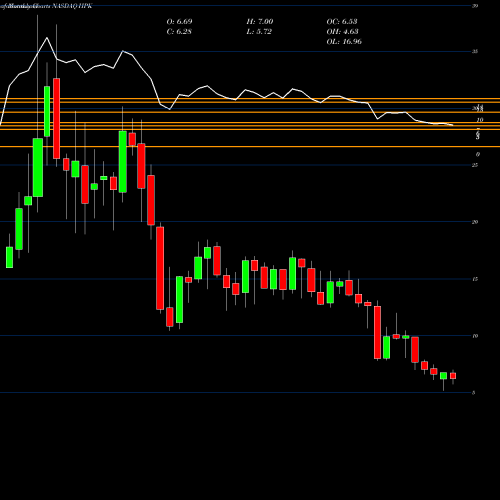Select the low value L: 5.72

coord(259,32)
